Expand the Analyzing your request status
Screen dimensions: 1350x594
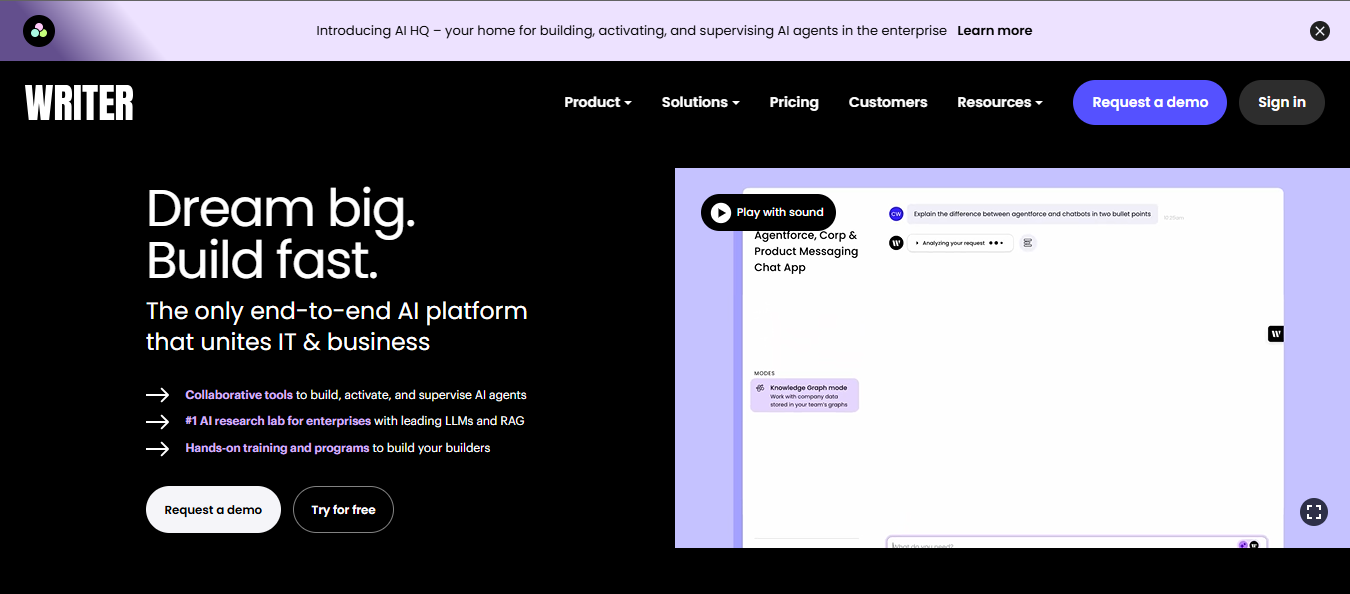pos(960,243)
